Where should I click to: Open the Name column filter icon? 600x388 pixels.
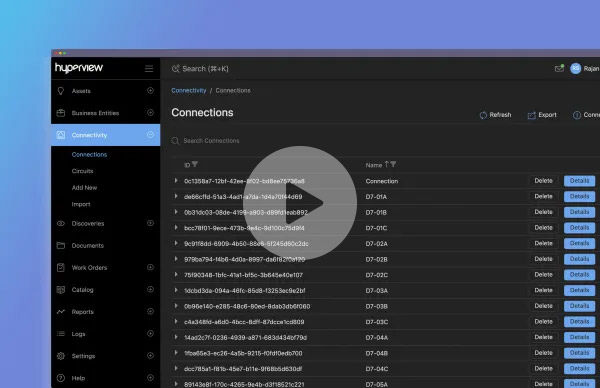[393, 164]
